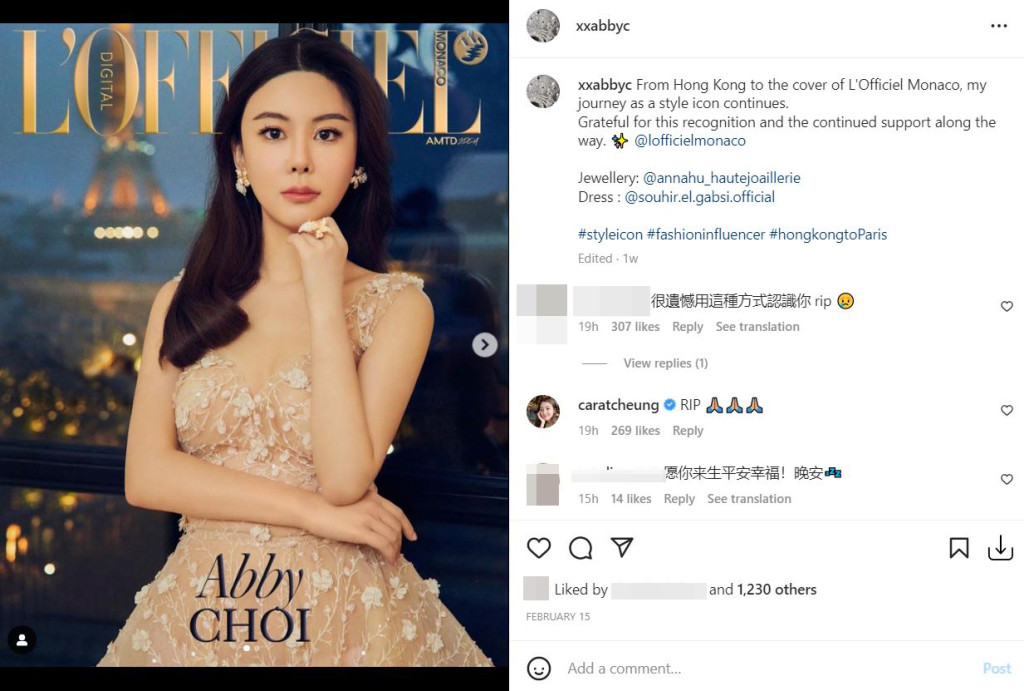Screen dimensions: 1024x691
Task: Show tagged people icon on photo
Action: 22,640
